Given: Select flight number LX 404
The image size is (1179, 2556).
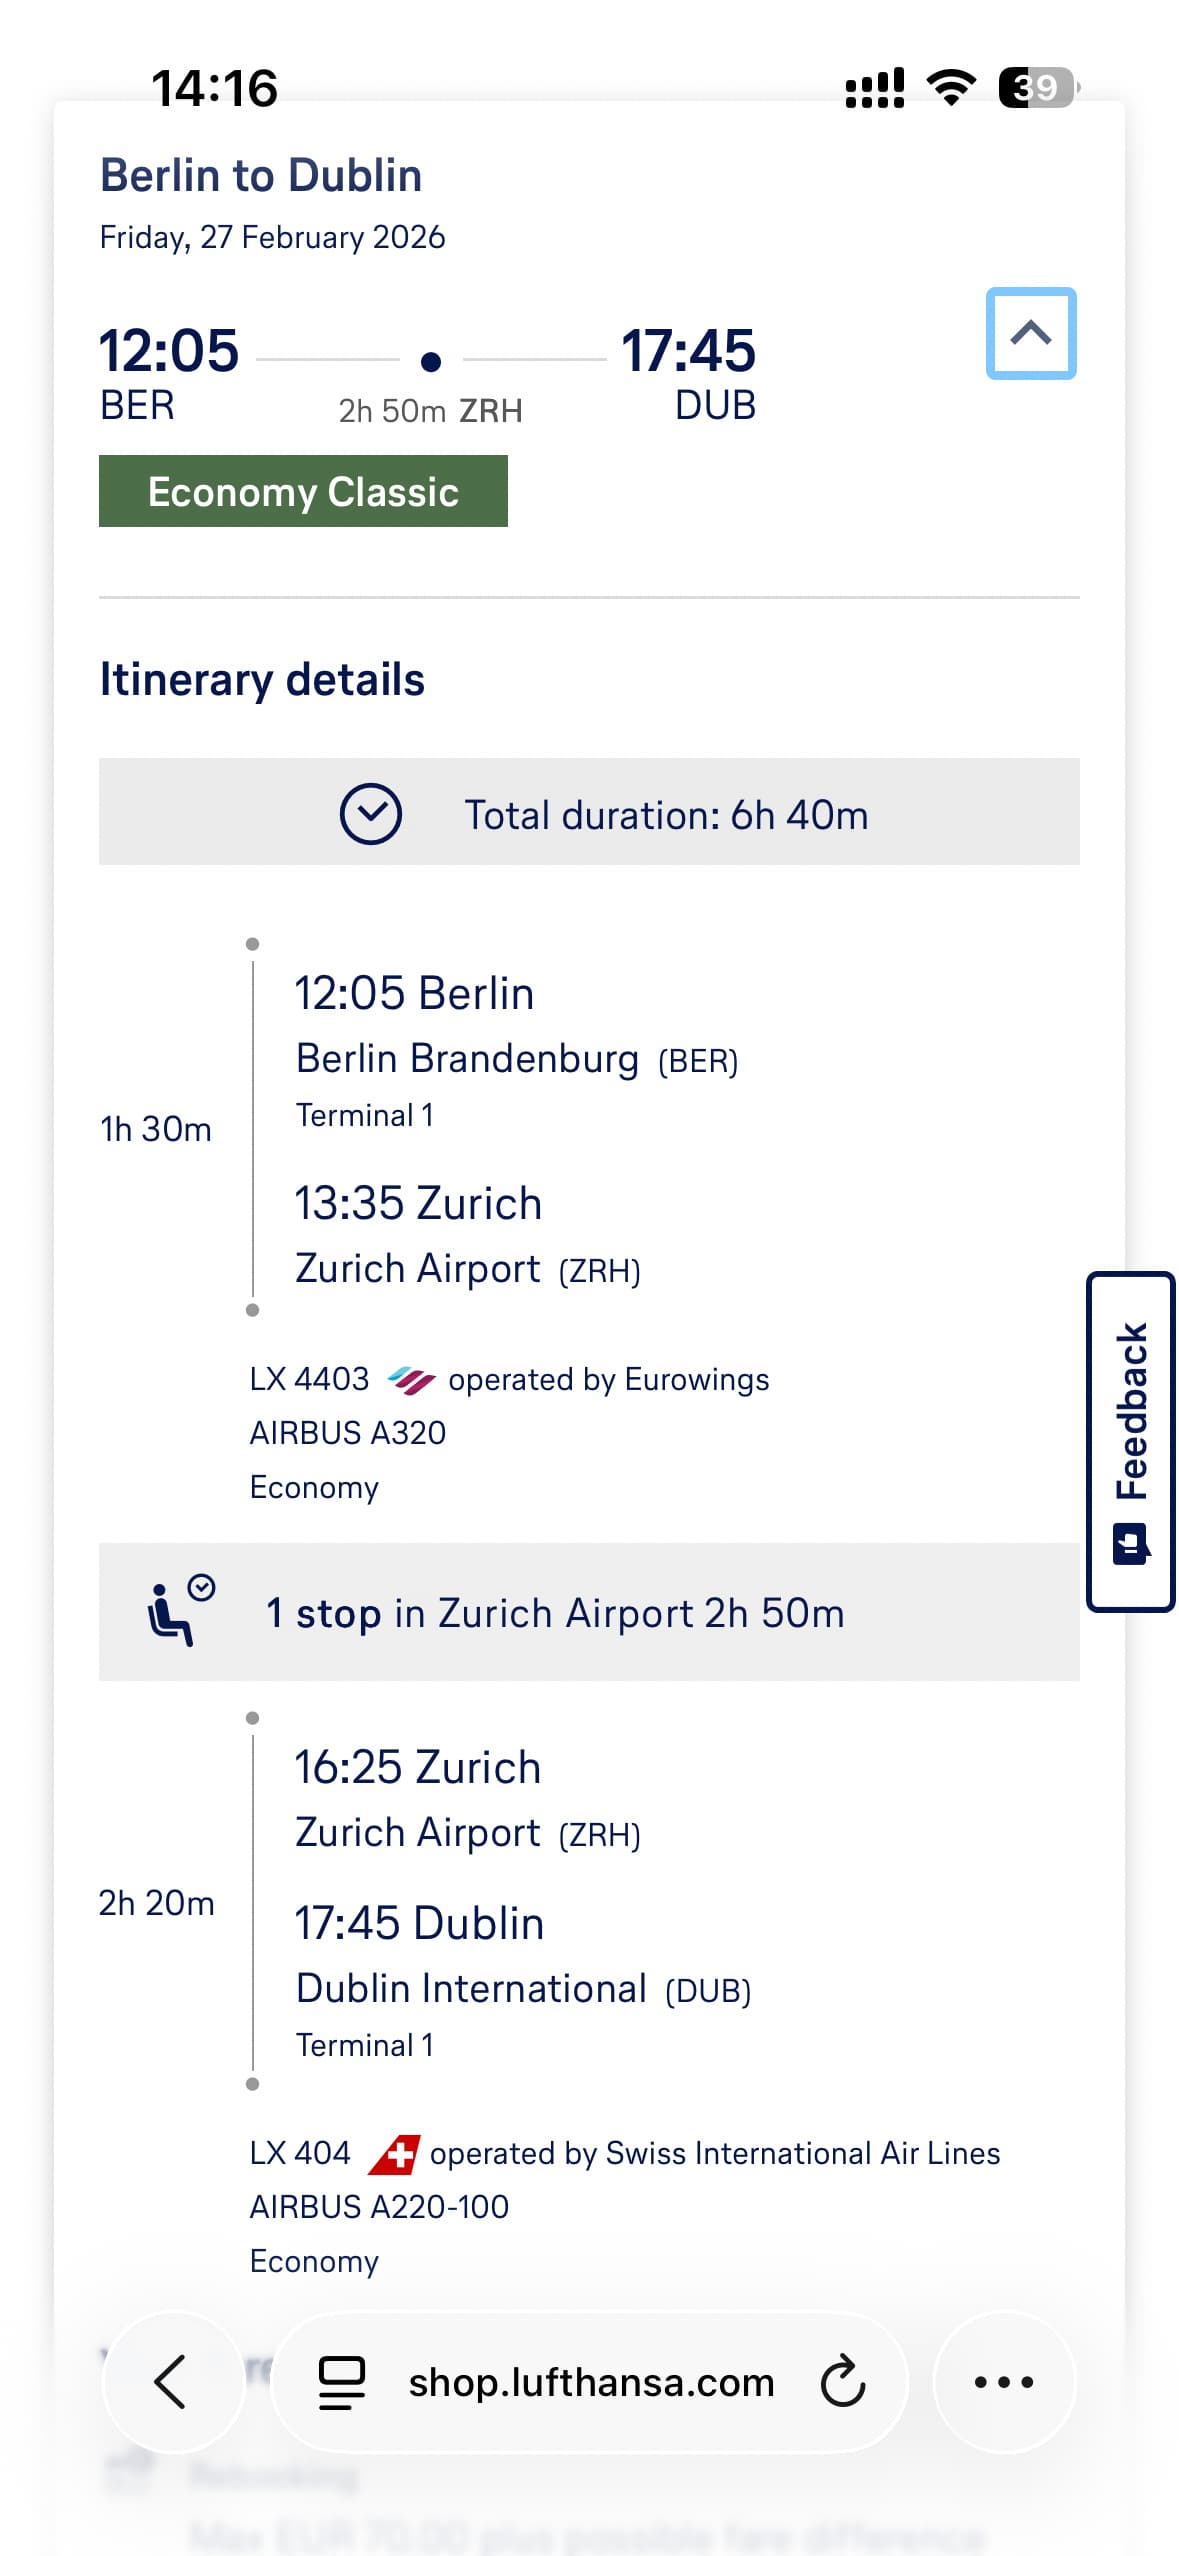Looking at the screenshot, I should (x=300, y=2153).
